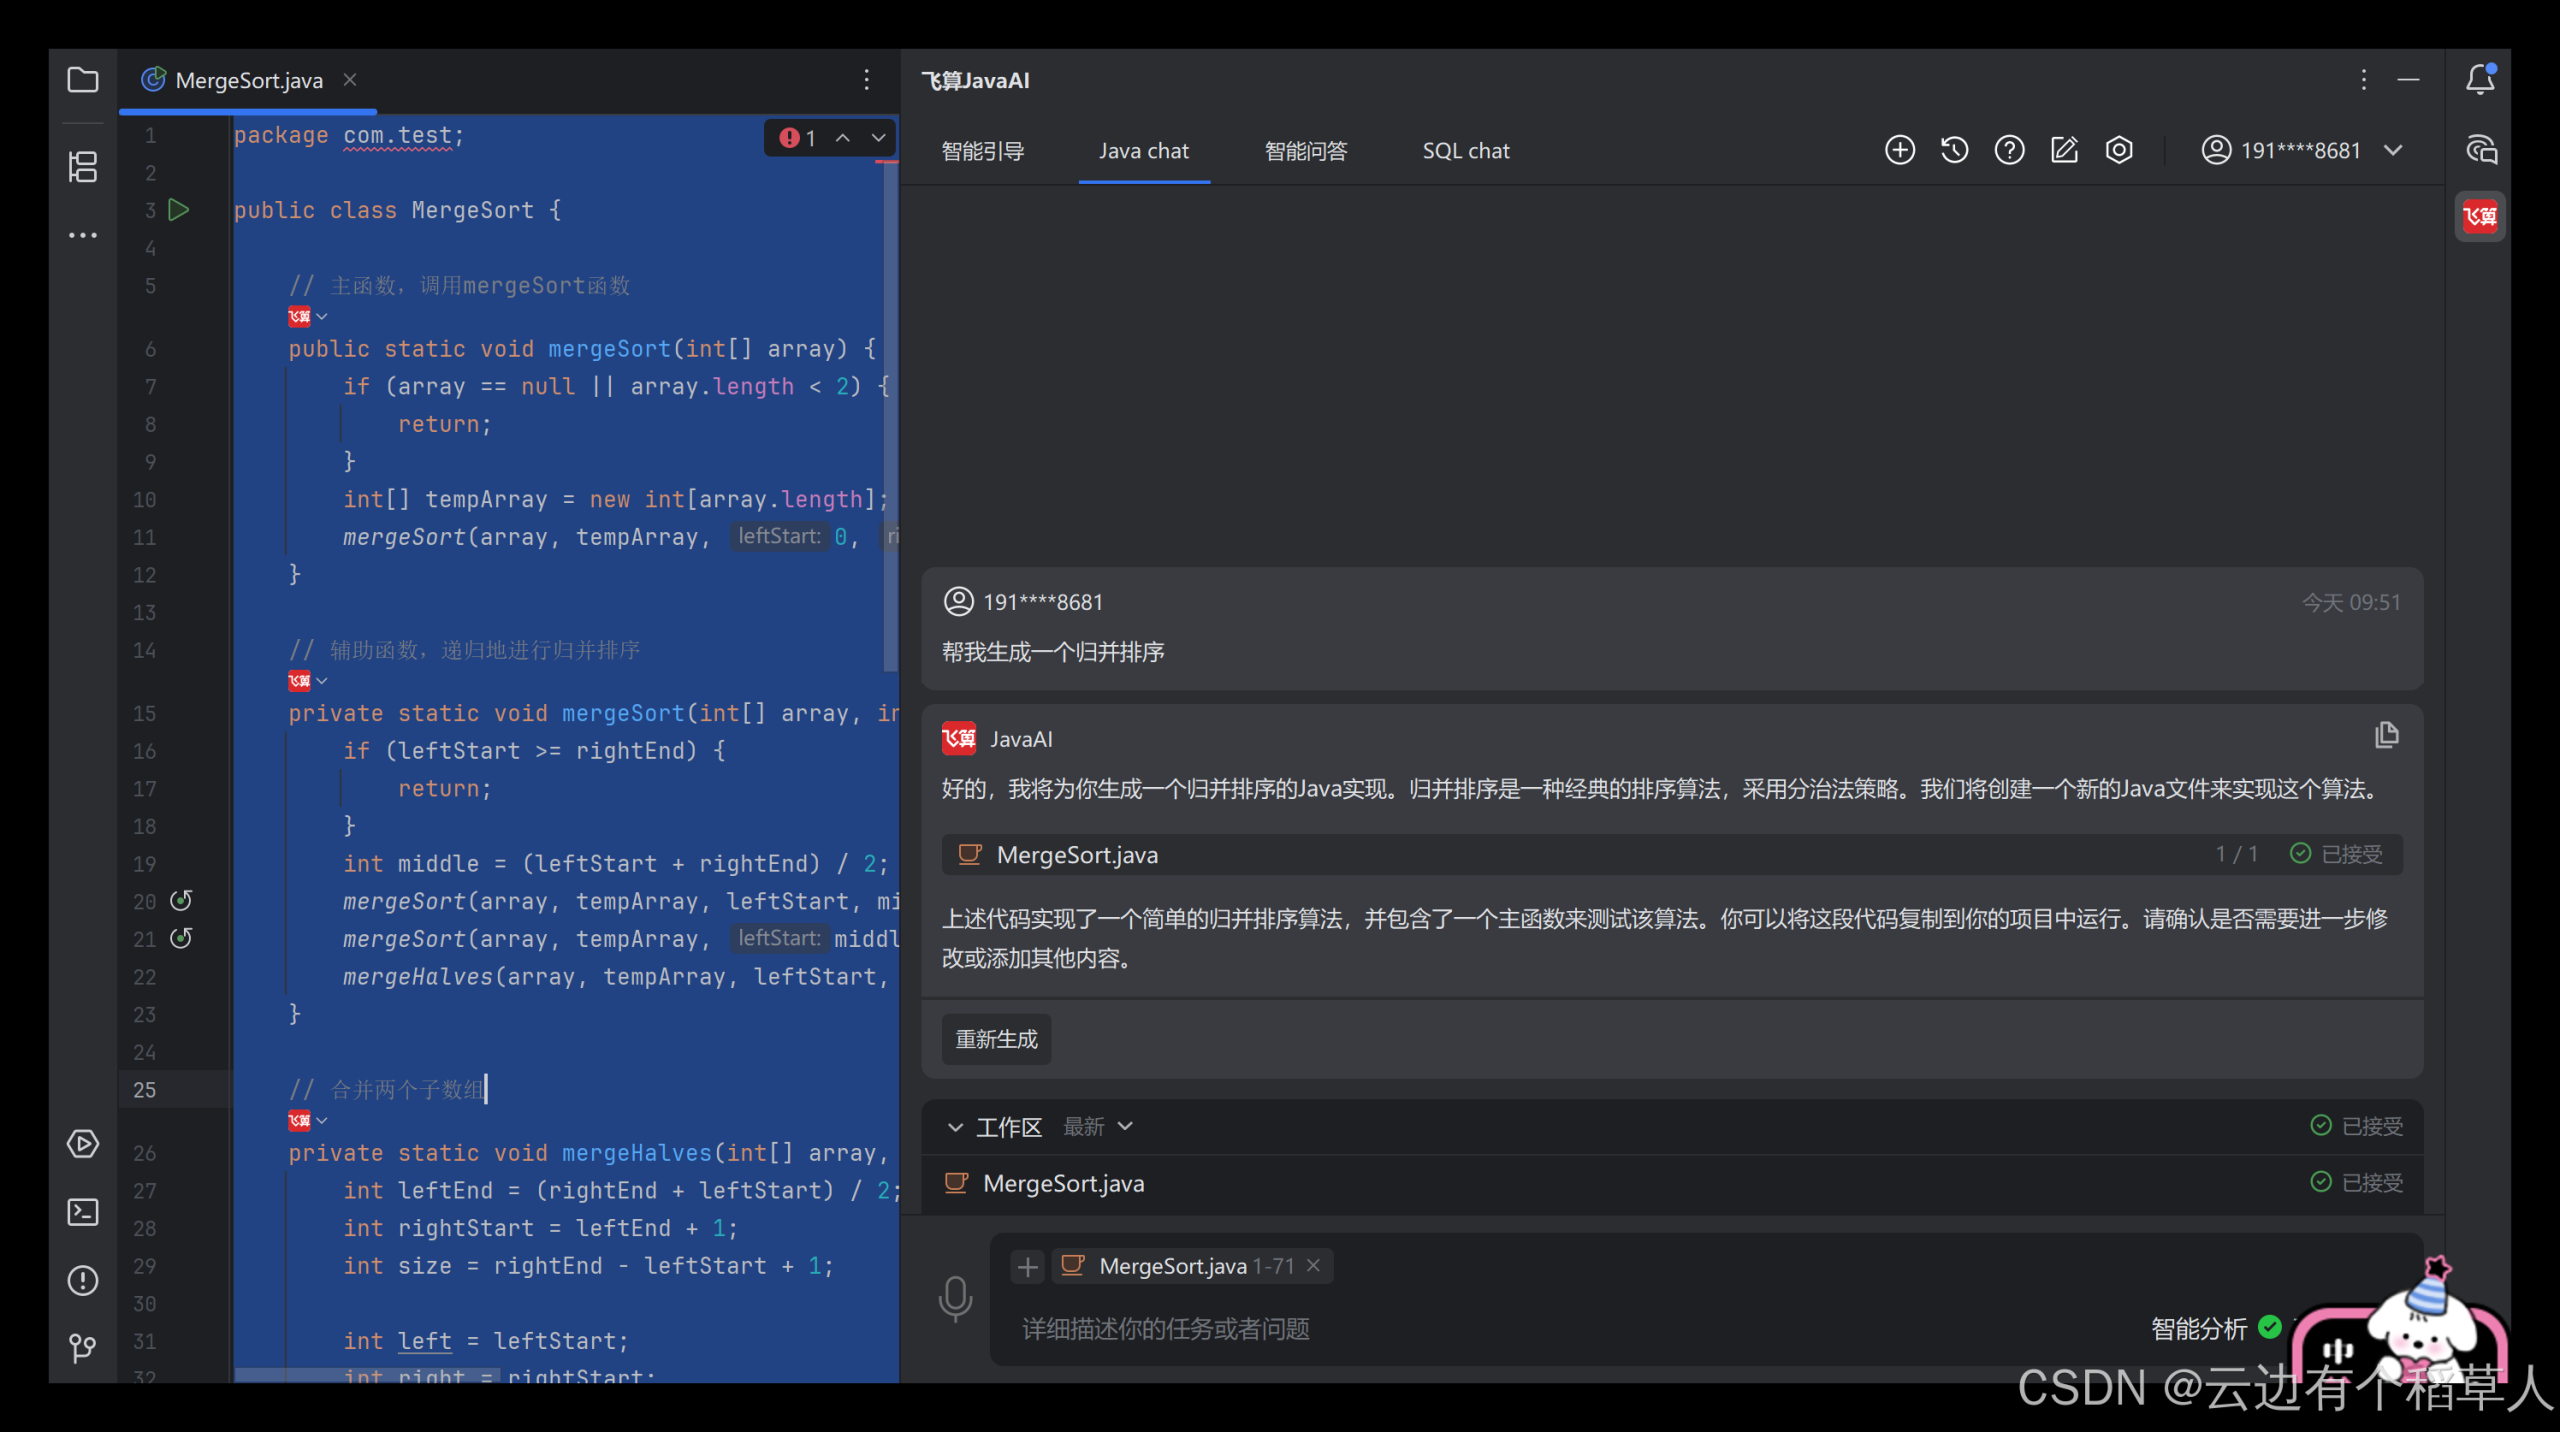Close the MergeSort.java editor tab

(350, 80)
